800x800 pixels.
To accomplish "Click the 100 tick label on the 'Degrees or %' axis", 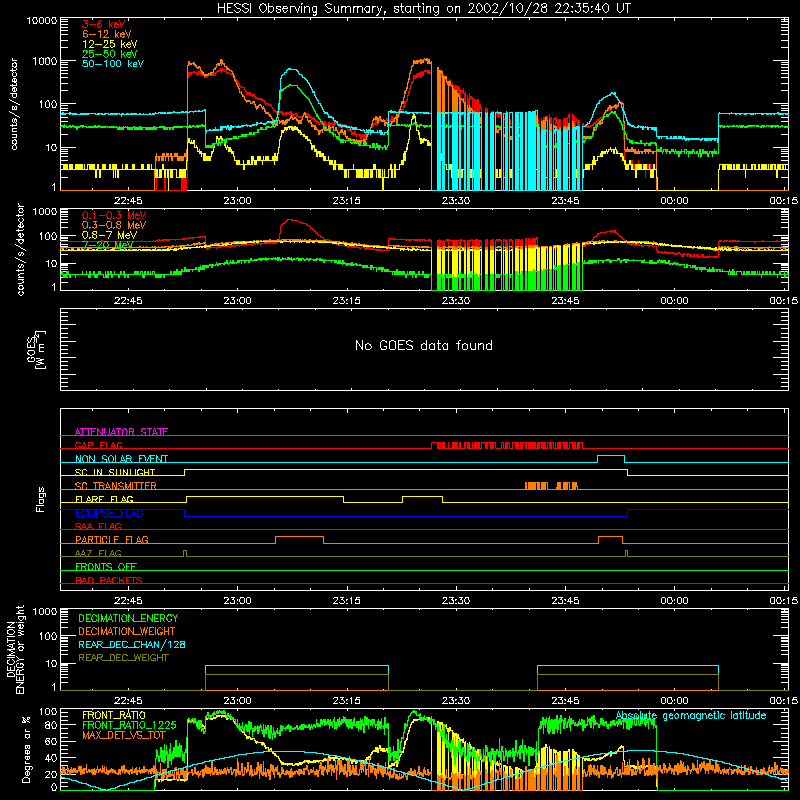I will 48,712.
